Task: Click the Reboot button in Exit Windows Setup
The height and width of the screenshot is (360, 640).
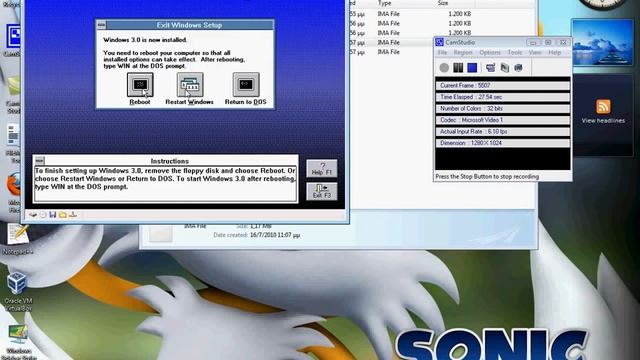Action: point(140,85)
